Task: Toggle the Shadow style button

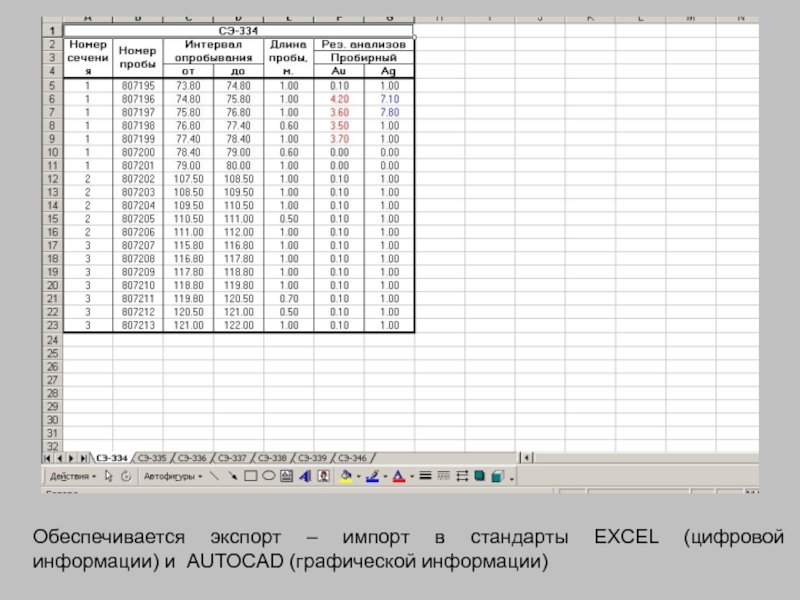Action: [x=479, y=477]
